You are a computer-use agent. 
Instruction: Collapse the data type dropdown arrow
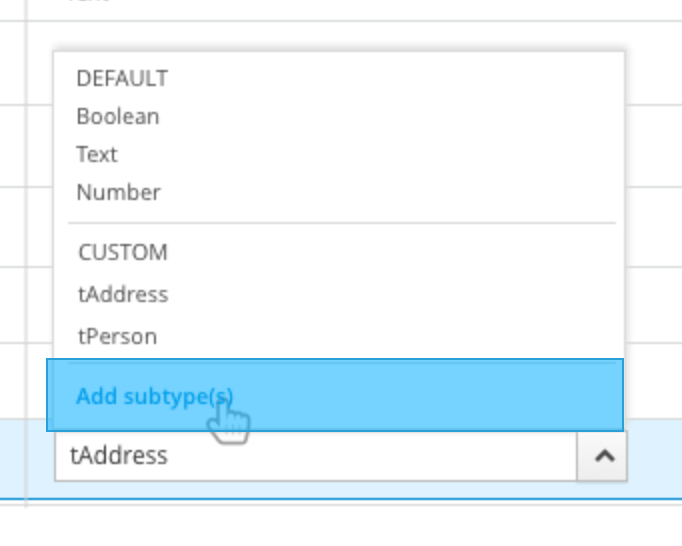click(x=603, y=456)
